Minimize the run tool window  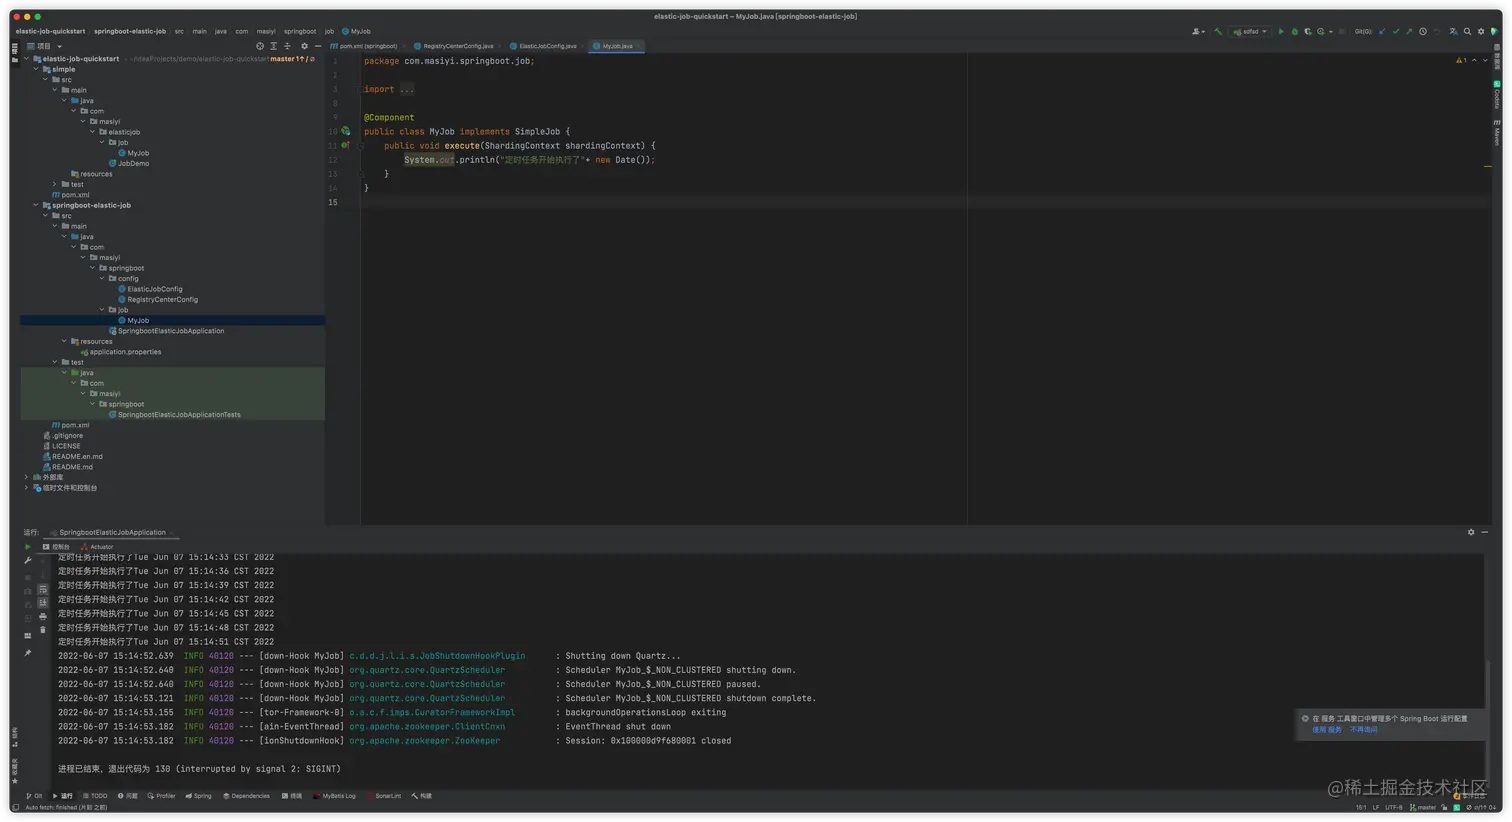tap(1485, 532)
